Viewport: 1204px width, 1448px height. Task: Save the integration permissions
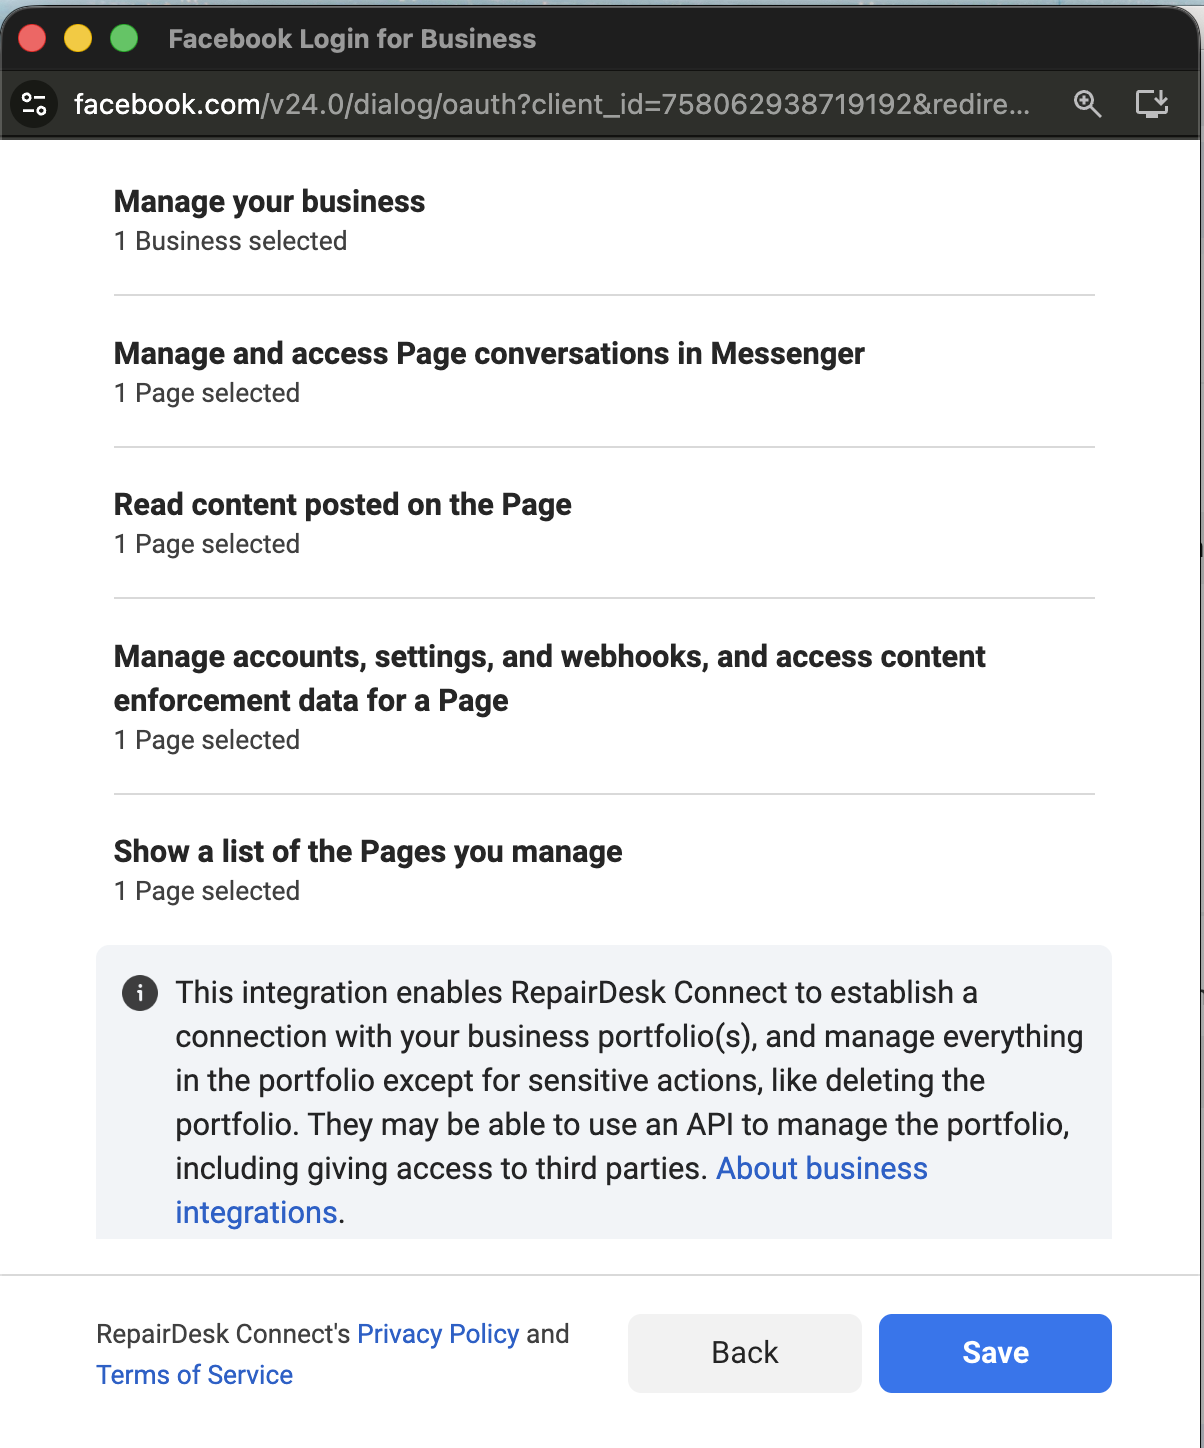pos(995,1353)
